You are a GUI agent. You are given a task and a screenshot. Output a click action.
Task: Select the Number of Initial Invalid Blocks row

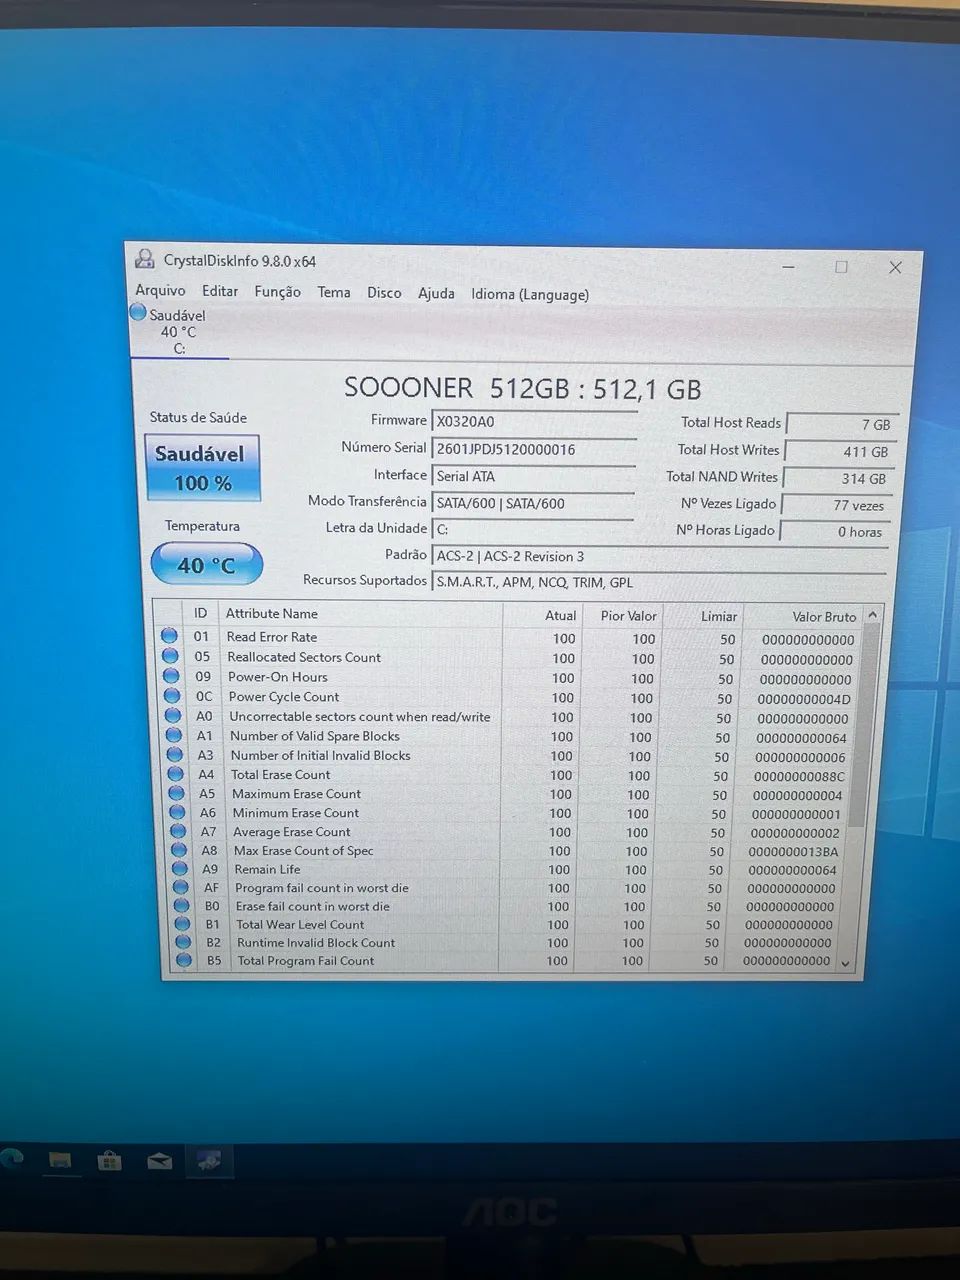coord(507,756)
